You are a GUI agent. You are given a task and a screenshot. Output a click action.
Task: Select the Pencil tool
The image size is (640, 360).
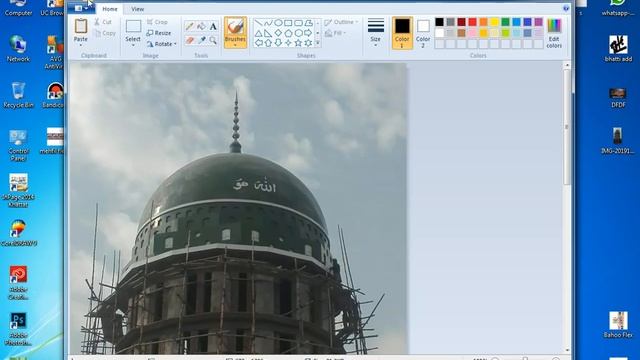click(x=189, y=27)
